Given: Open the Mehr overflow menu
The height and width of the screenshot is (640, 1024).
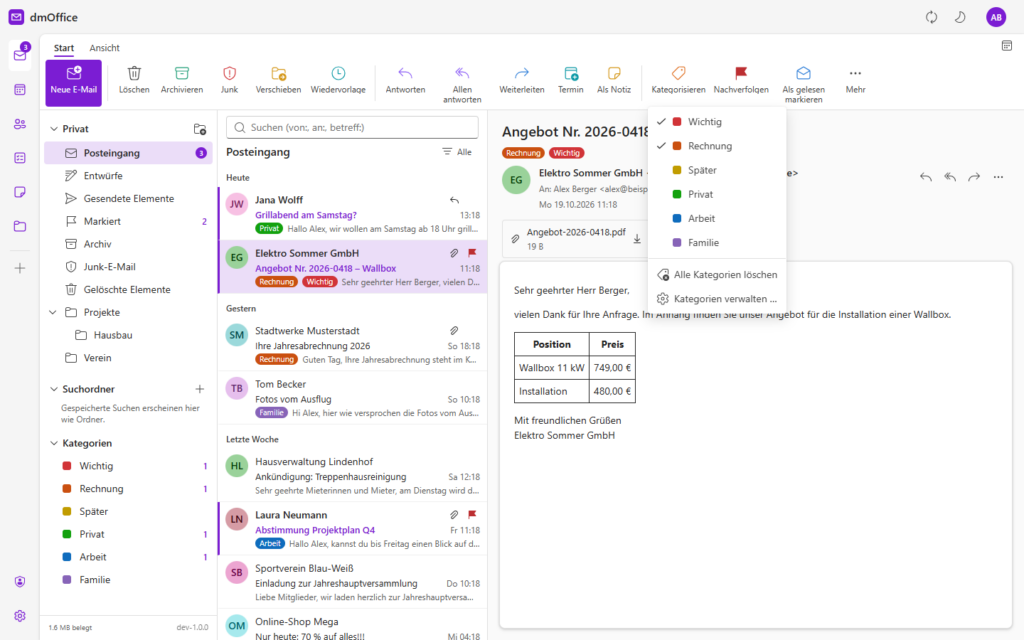Looking at the screenshot, I should tap(855, 80).
